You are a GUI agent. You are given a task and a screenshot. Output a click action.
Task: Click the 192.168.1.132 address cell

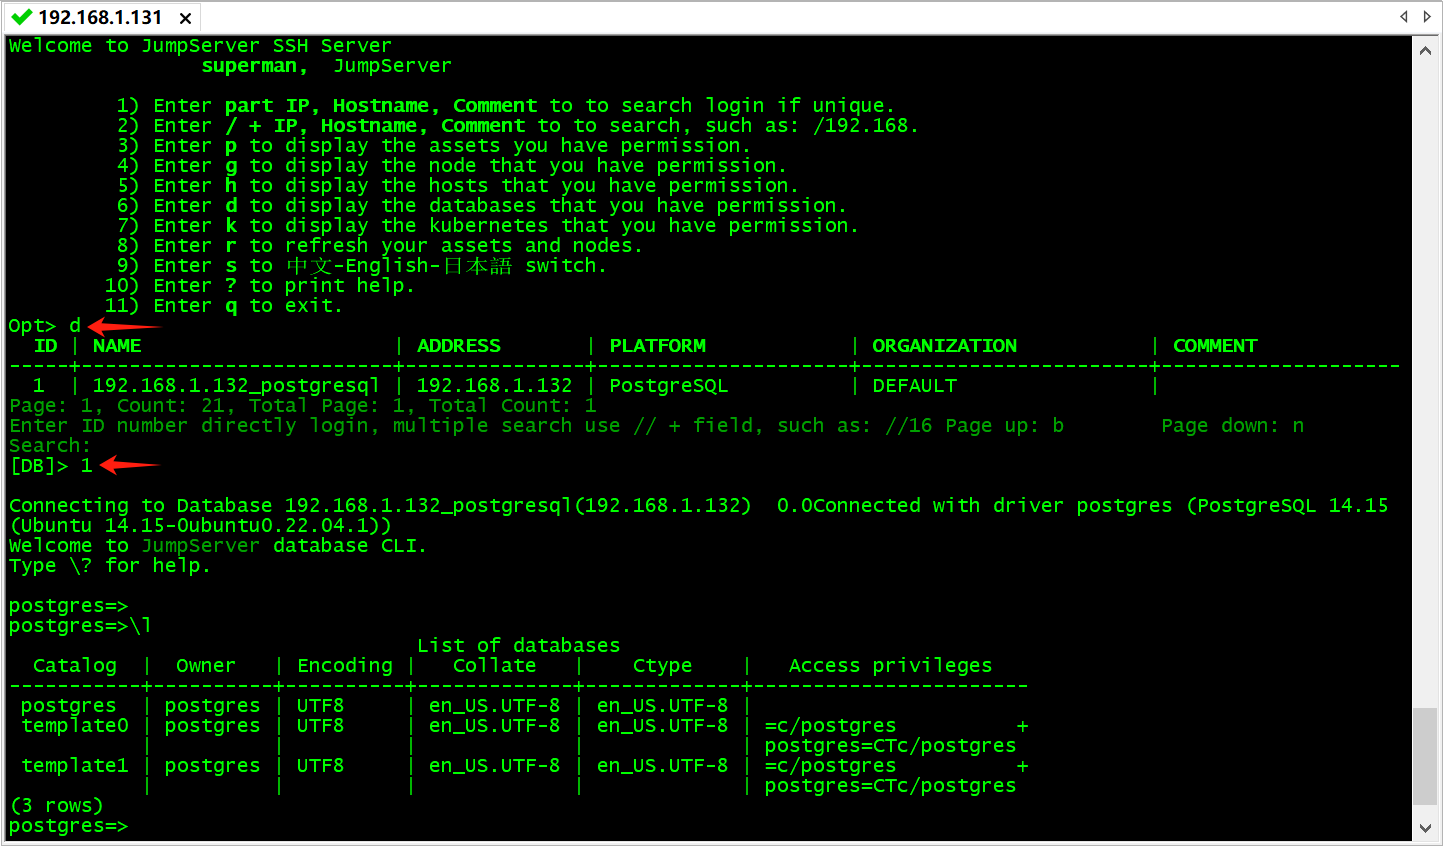pos(495,386)
